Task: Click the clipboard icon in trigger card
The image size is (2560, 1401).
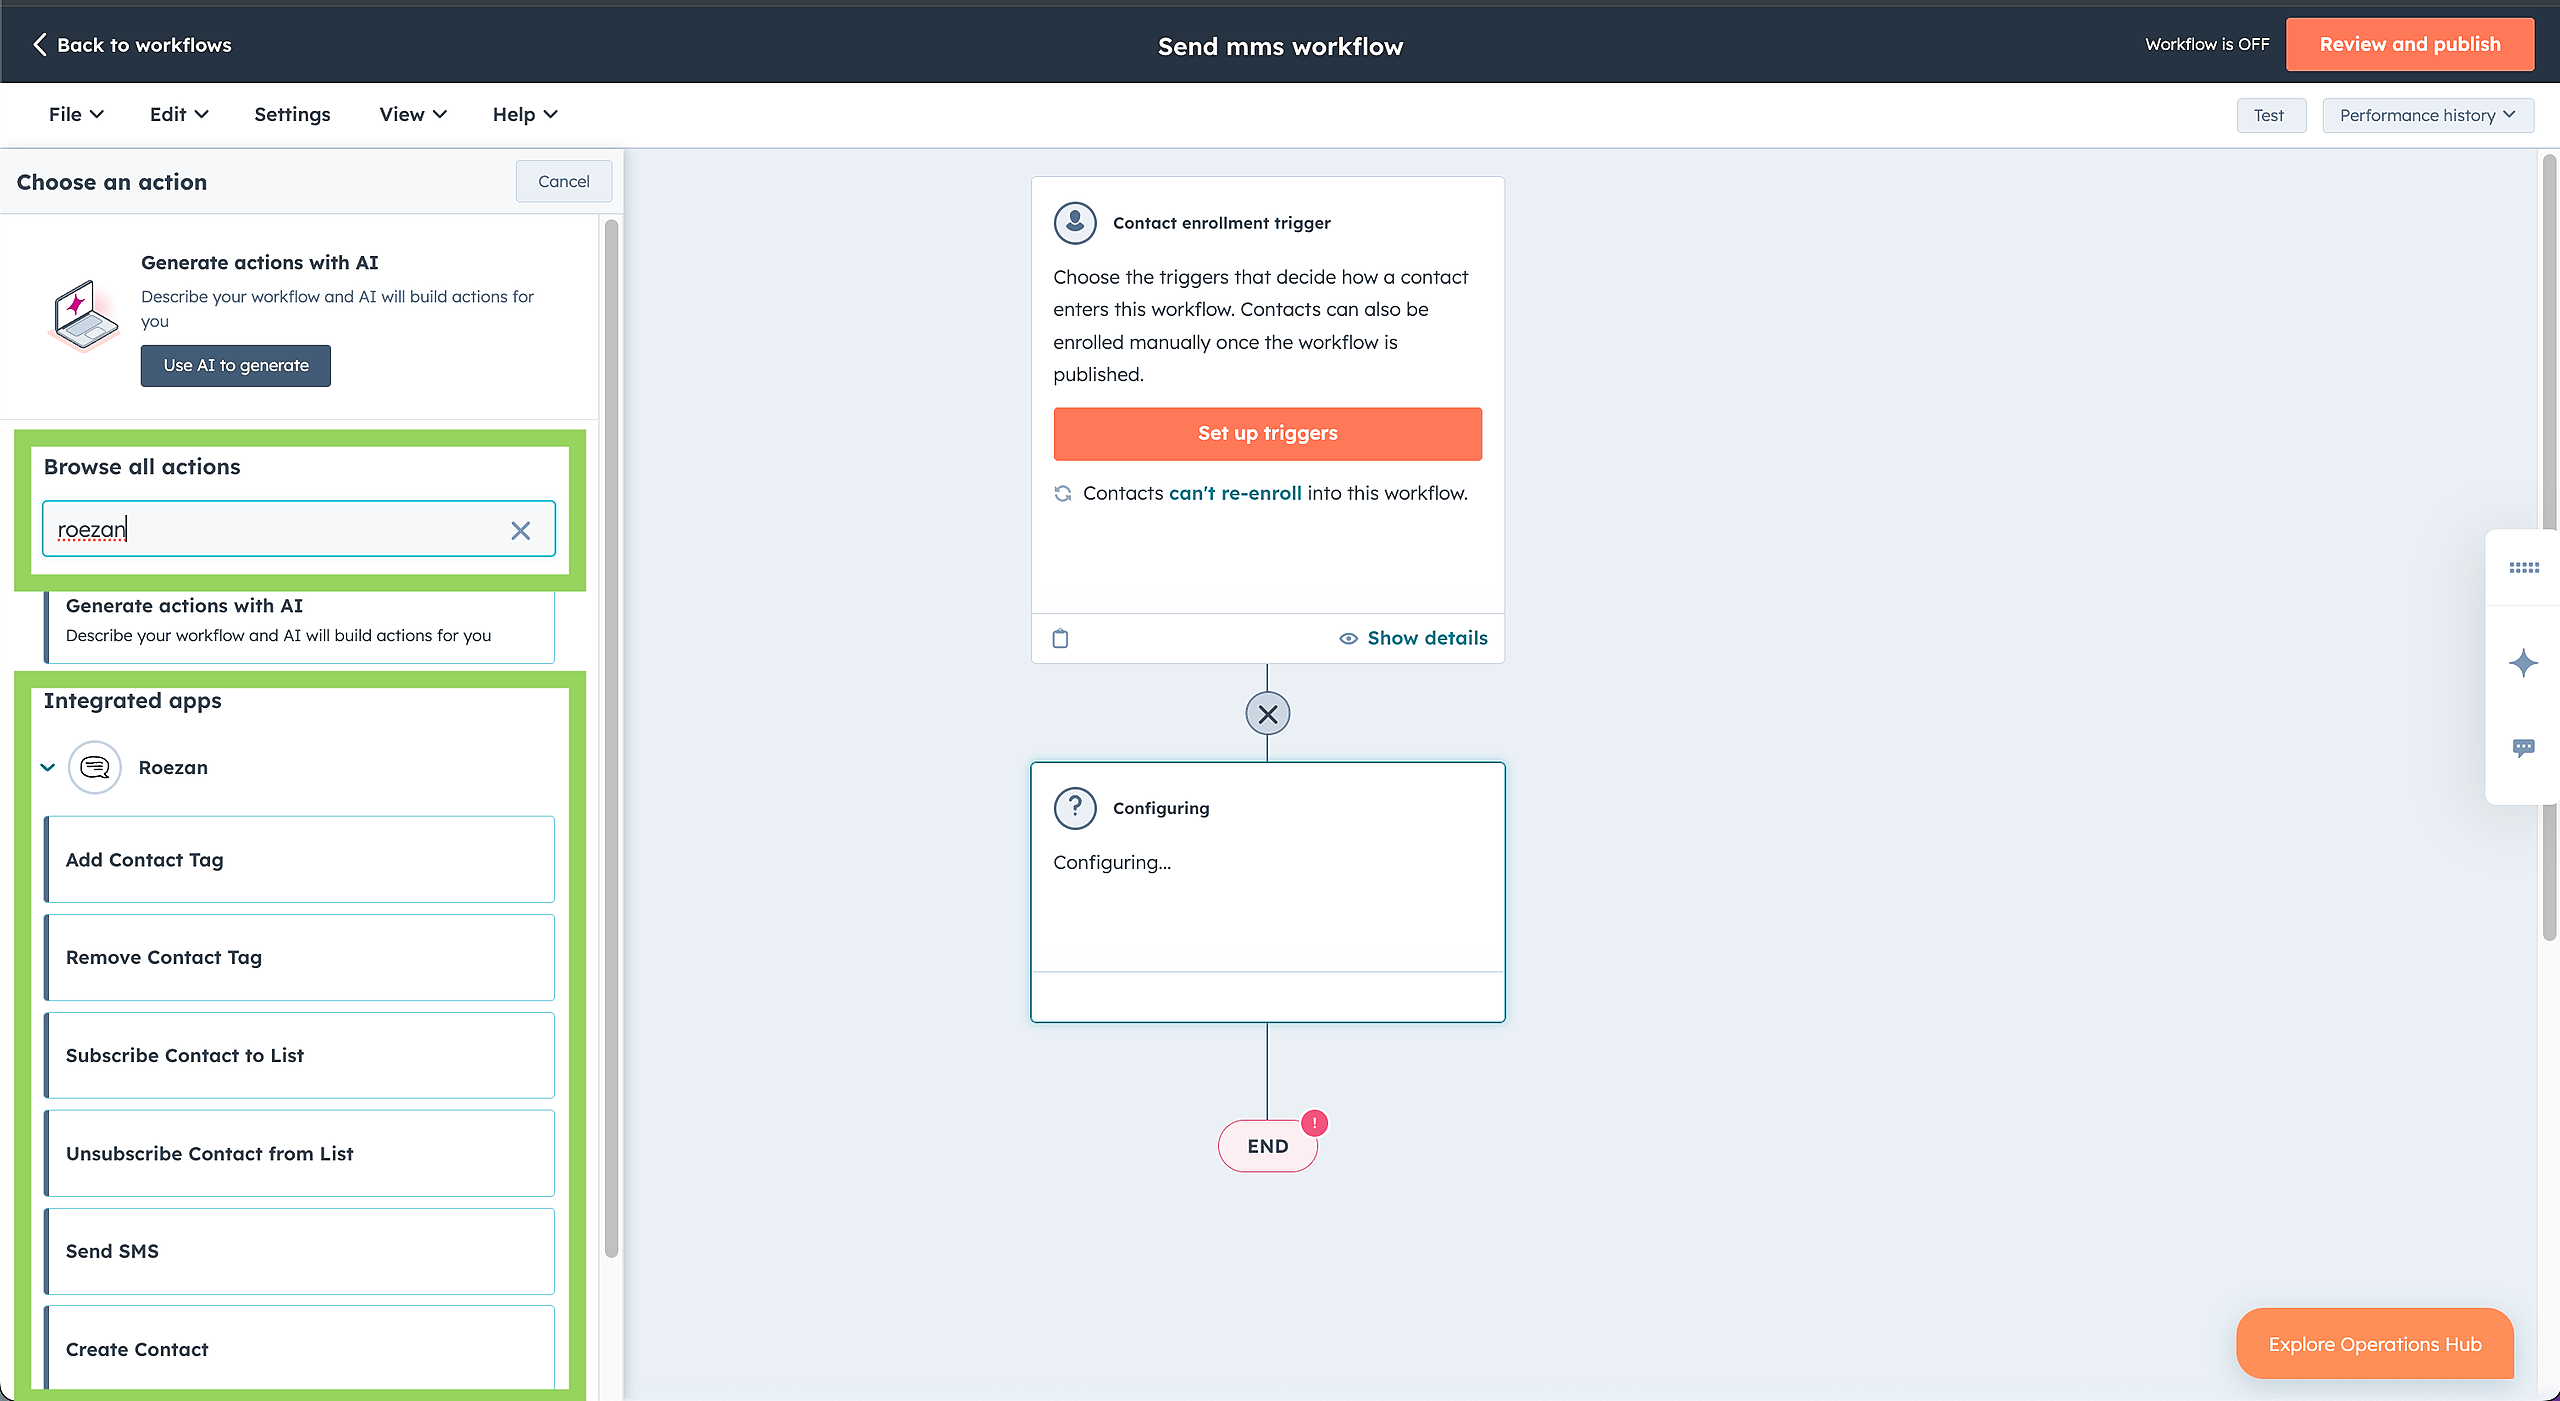Action: pos(1060,638)
